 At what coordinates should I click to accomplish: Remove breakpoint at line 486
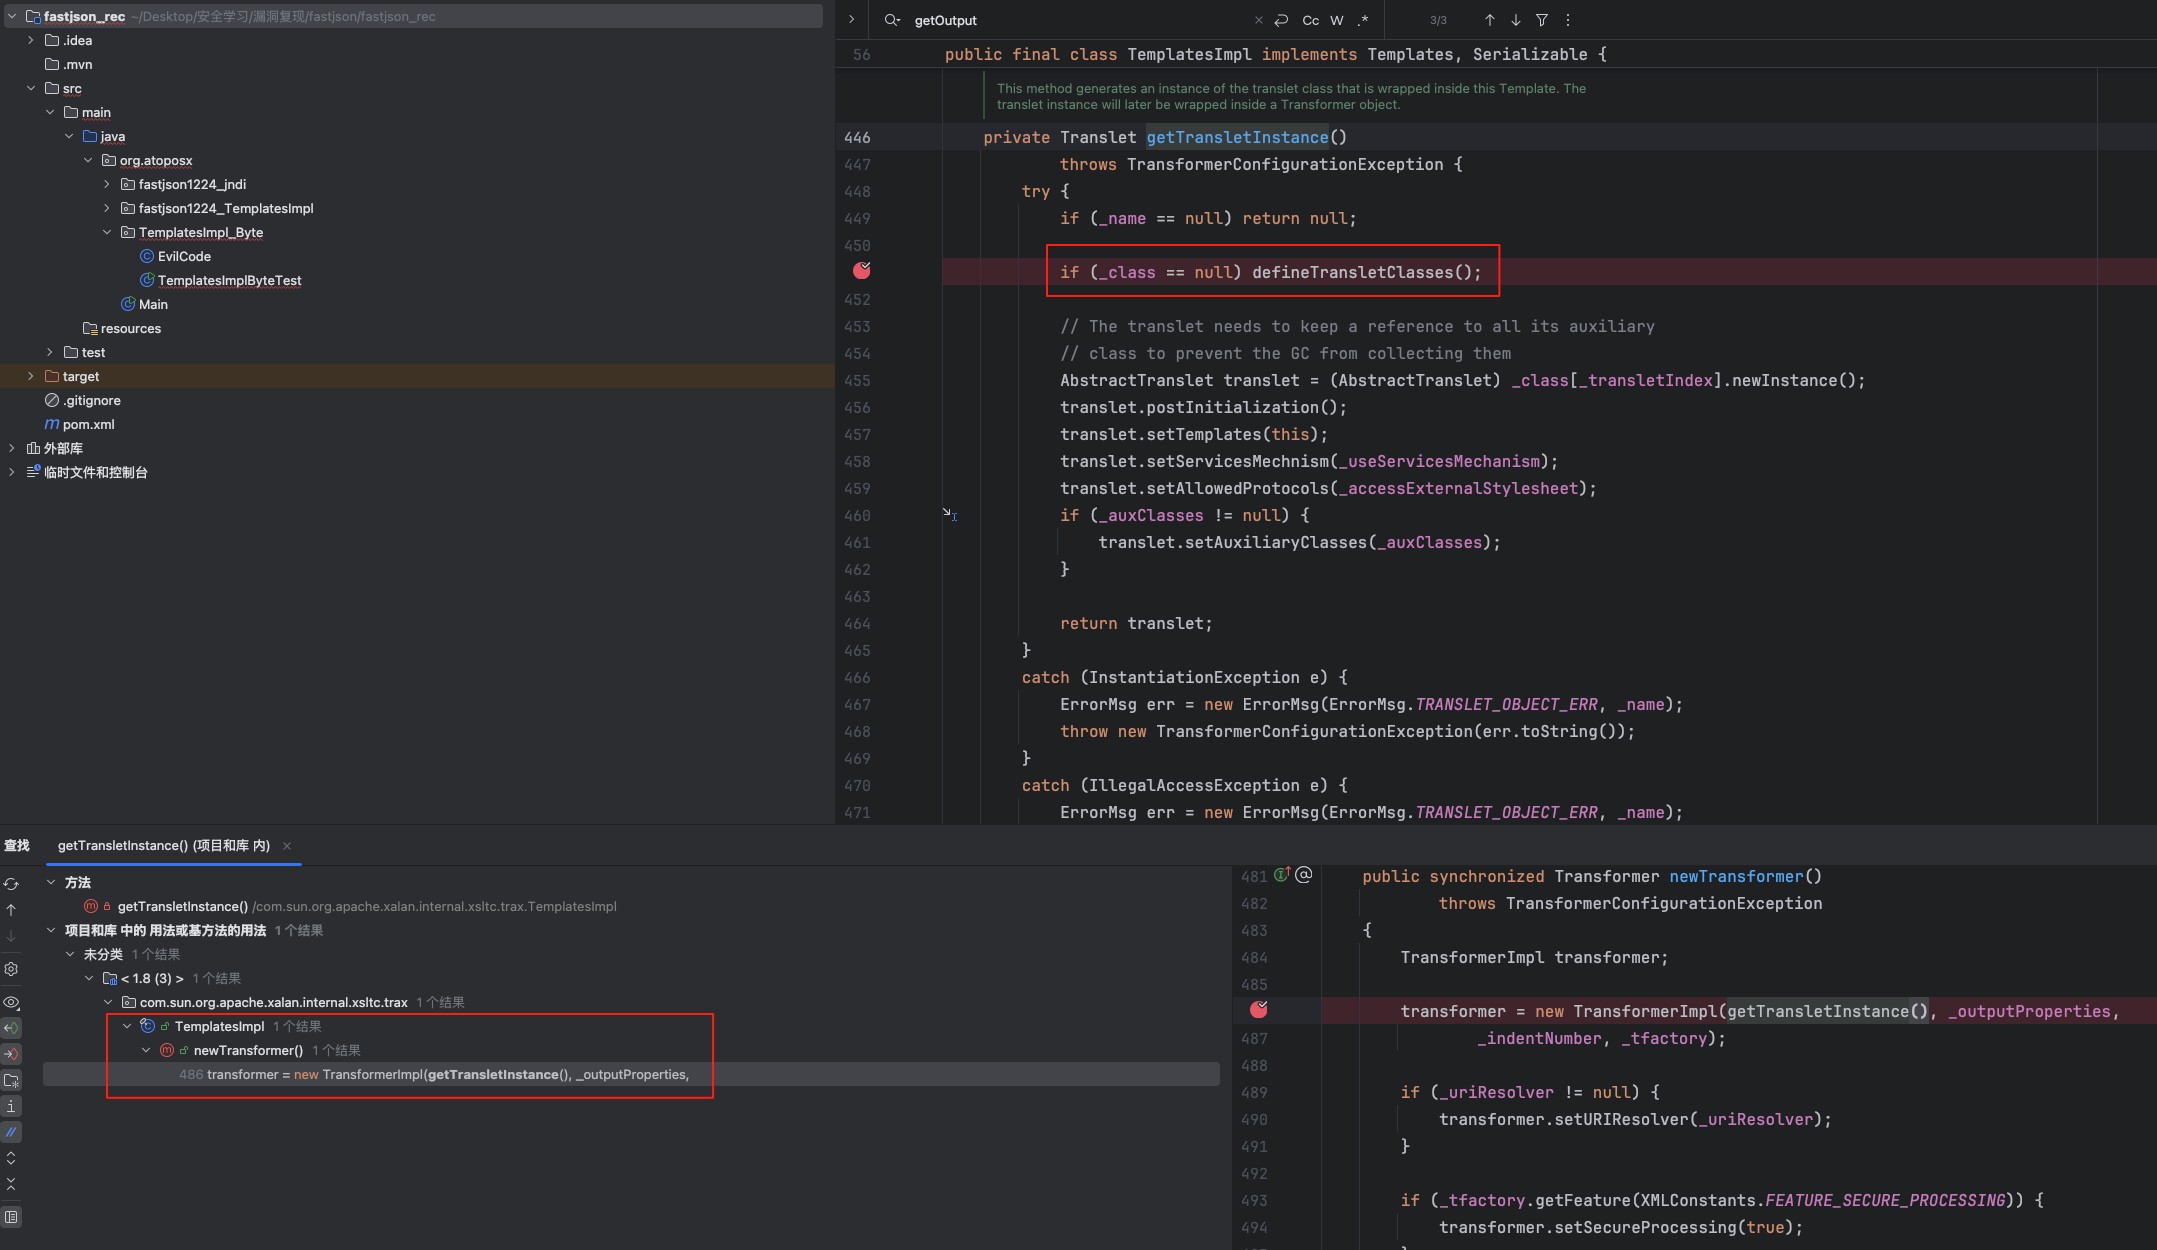(x=1259, y=1010)
